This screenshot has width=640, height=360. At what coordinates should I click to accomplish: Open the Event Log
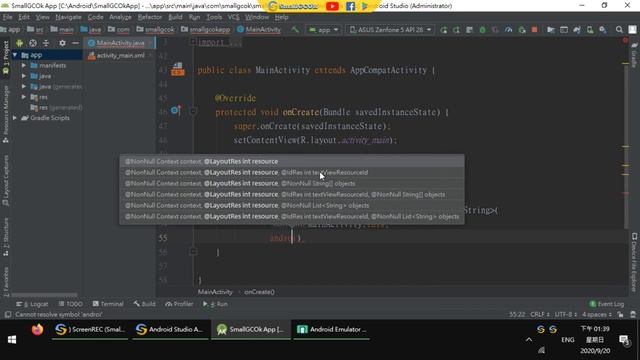tap(607, 304)
